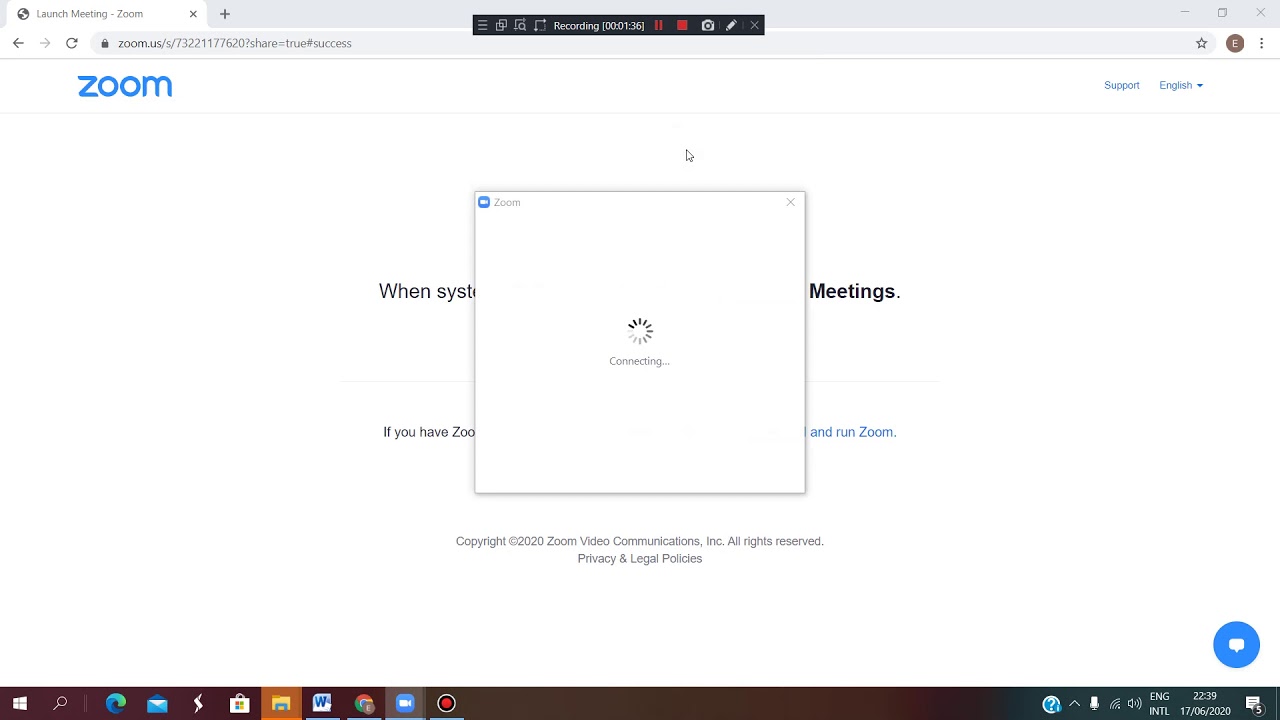Switch to Chrome in the taskbar
Image resolution: width=1280 pixels, height=720 pixels.
coord(364,704)
